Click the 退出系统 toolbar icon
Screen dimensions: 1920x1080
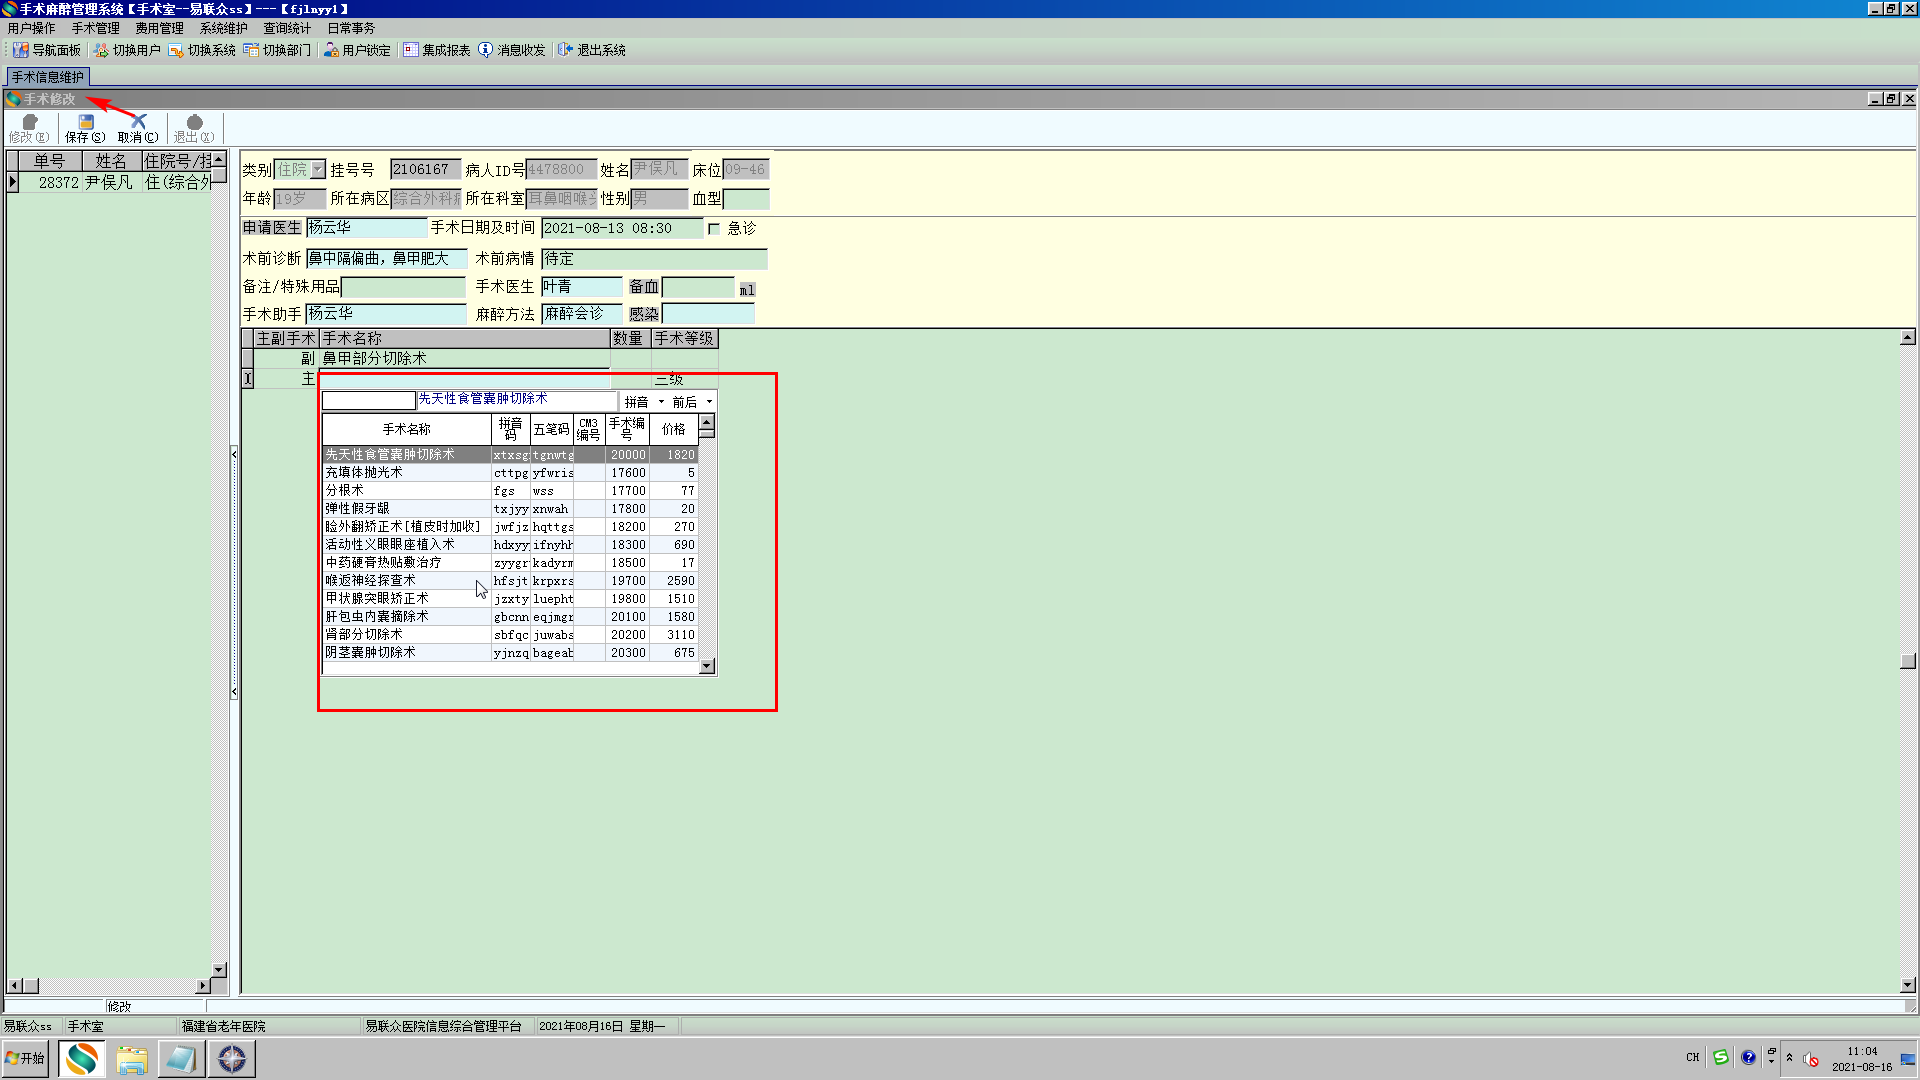[565, 50]
